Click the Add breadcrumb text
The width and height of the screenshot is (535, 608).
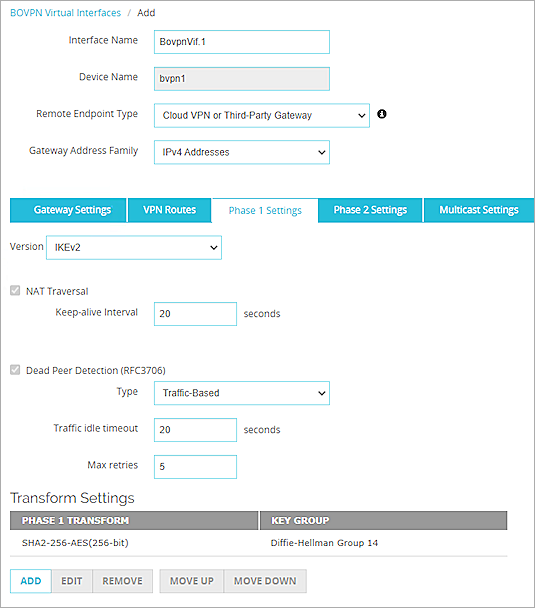[146, 13]
